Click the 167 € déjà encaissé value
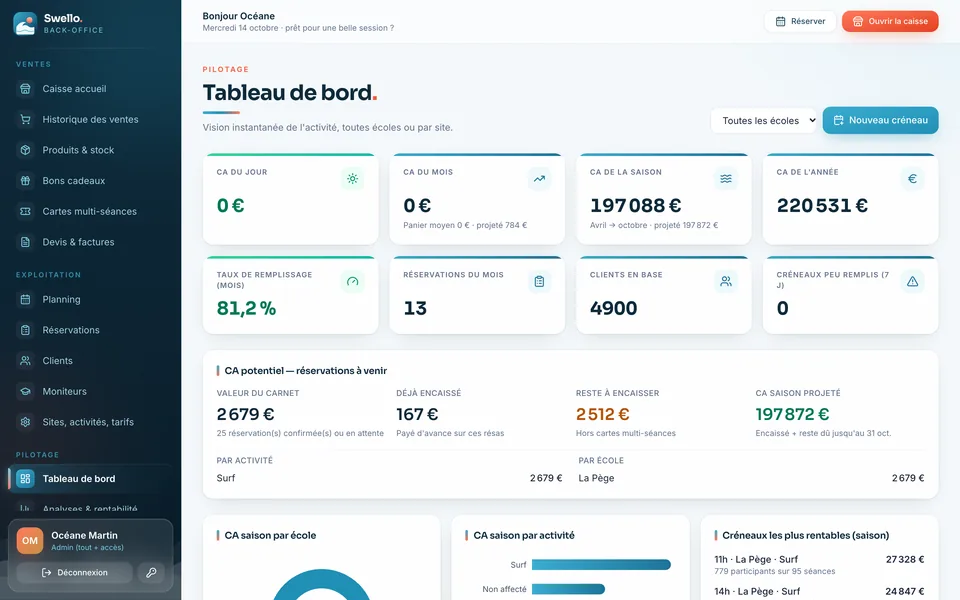The image size is (960, 600). [417, 414]
